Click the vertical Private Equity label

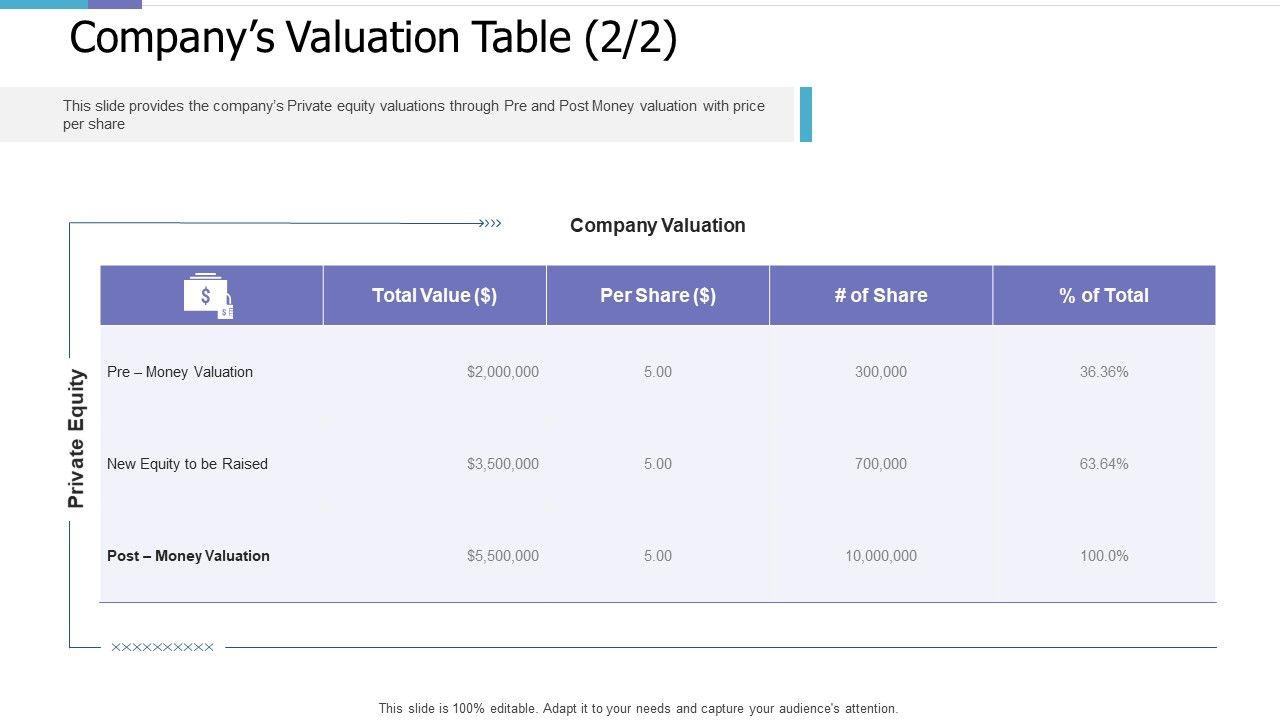(x=77, y=439)
